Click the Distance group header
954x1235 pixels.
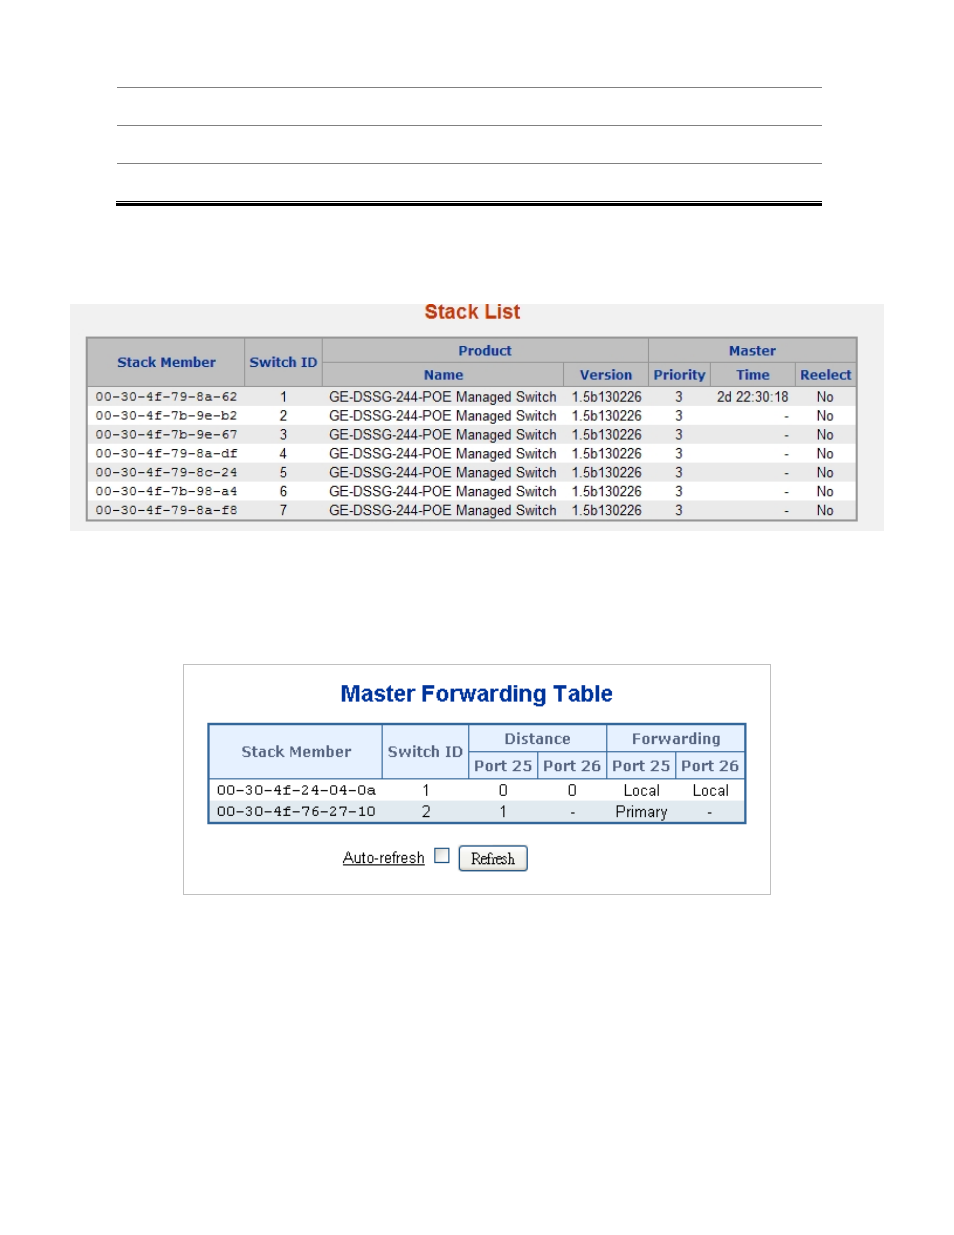click(537, 739)
